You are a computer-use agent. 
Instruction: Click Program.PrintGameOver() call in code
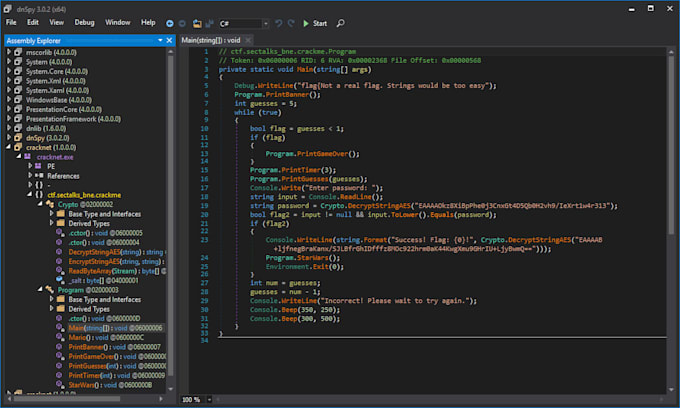coord(312,154)
